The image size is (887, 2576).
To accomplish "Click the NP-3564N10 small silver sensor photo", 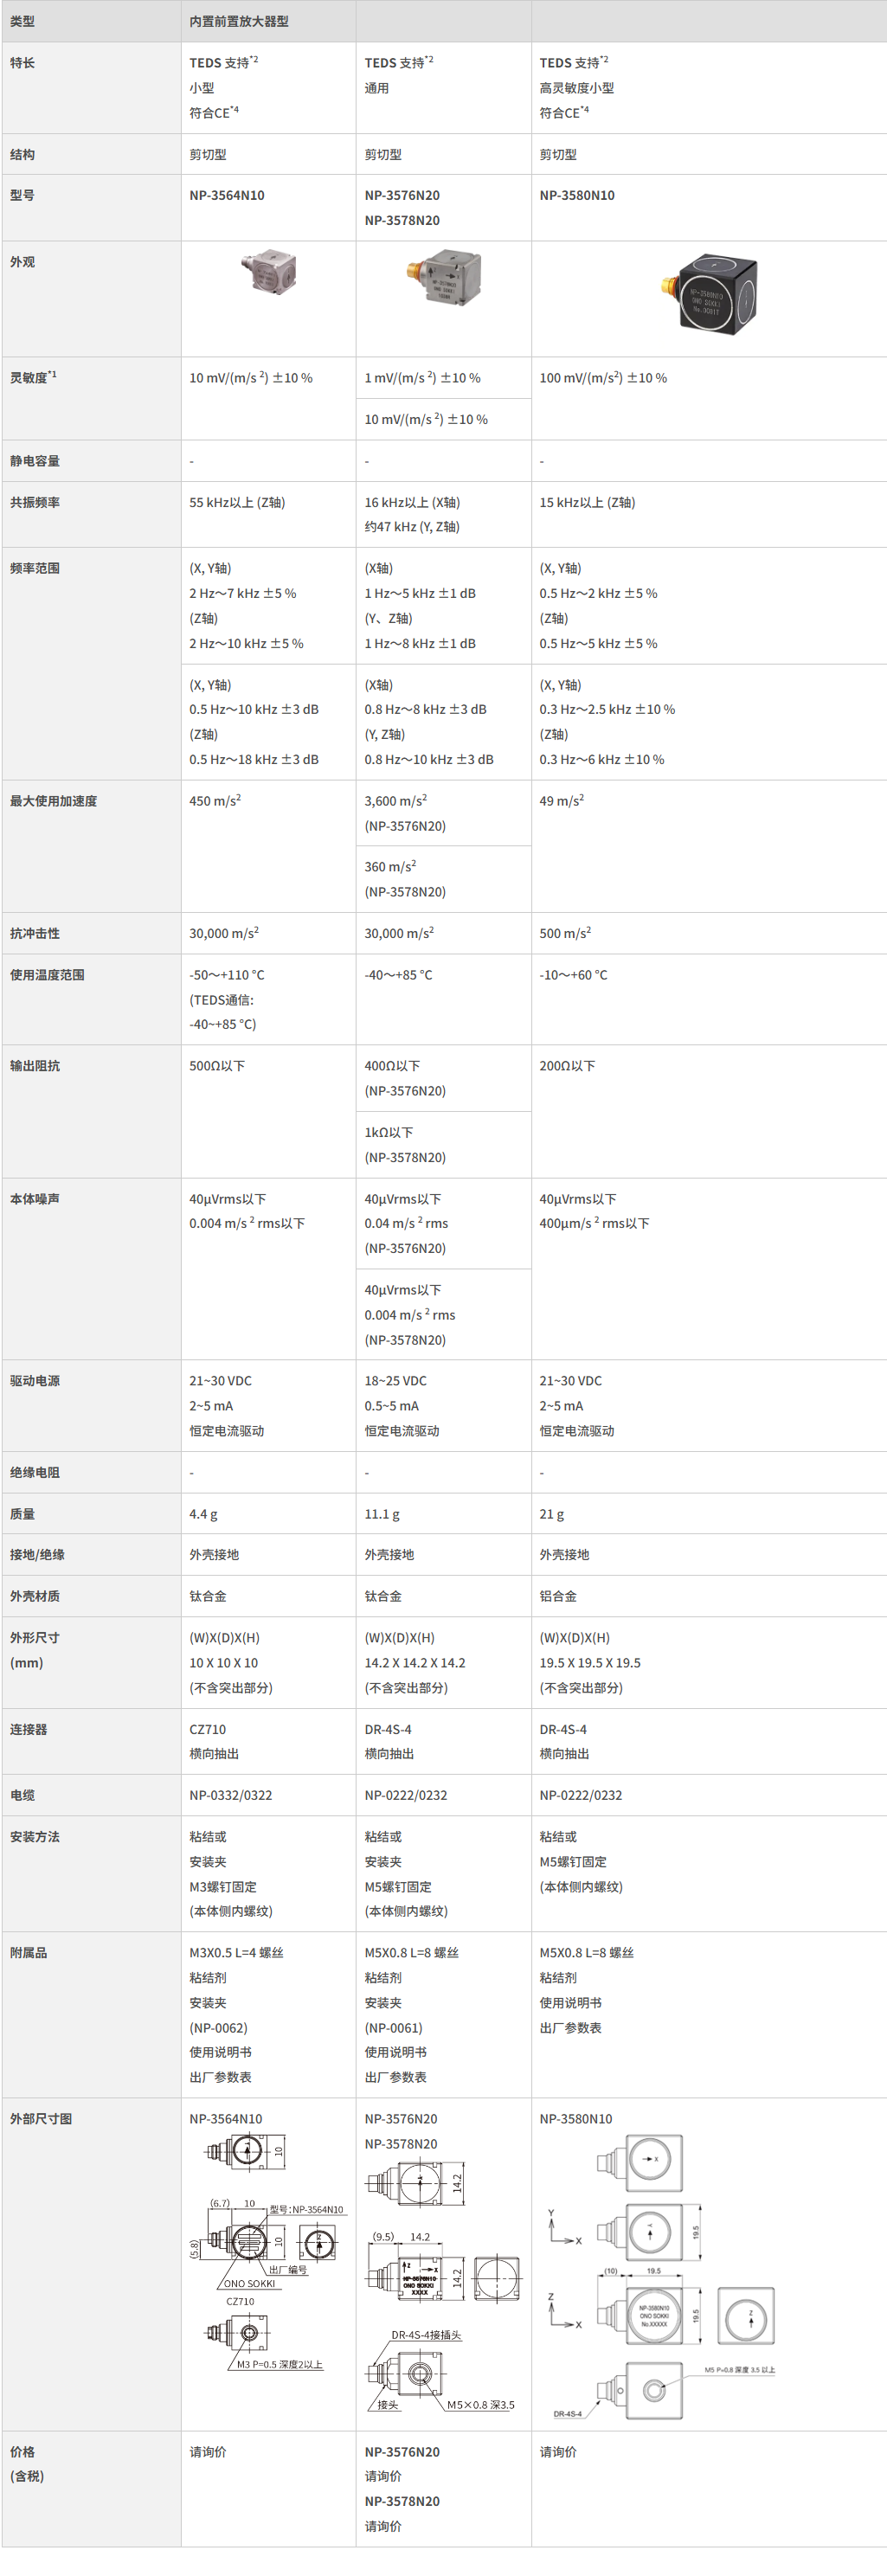I will 269,270.
